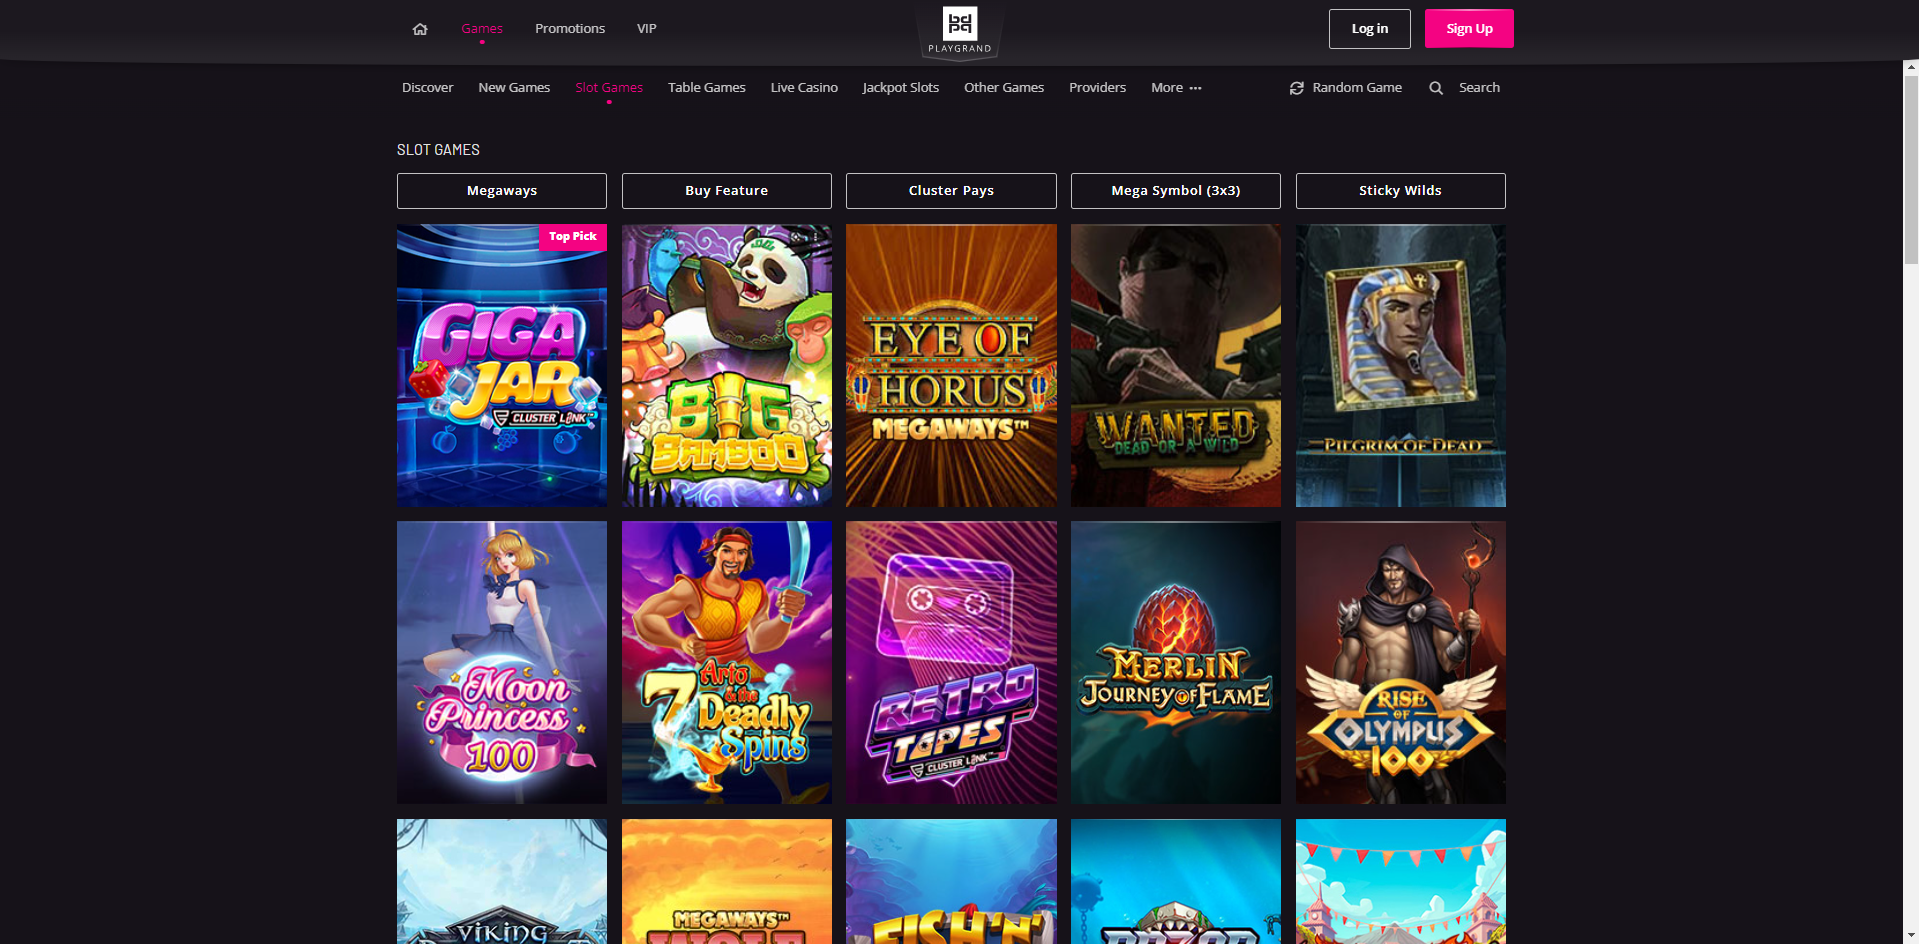Open Arto & the 7 Deadly Spins game
Image resolution: width=1919 pixels, height=944 pixels.
point(727,663)
